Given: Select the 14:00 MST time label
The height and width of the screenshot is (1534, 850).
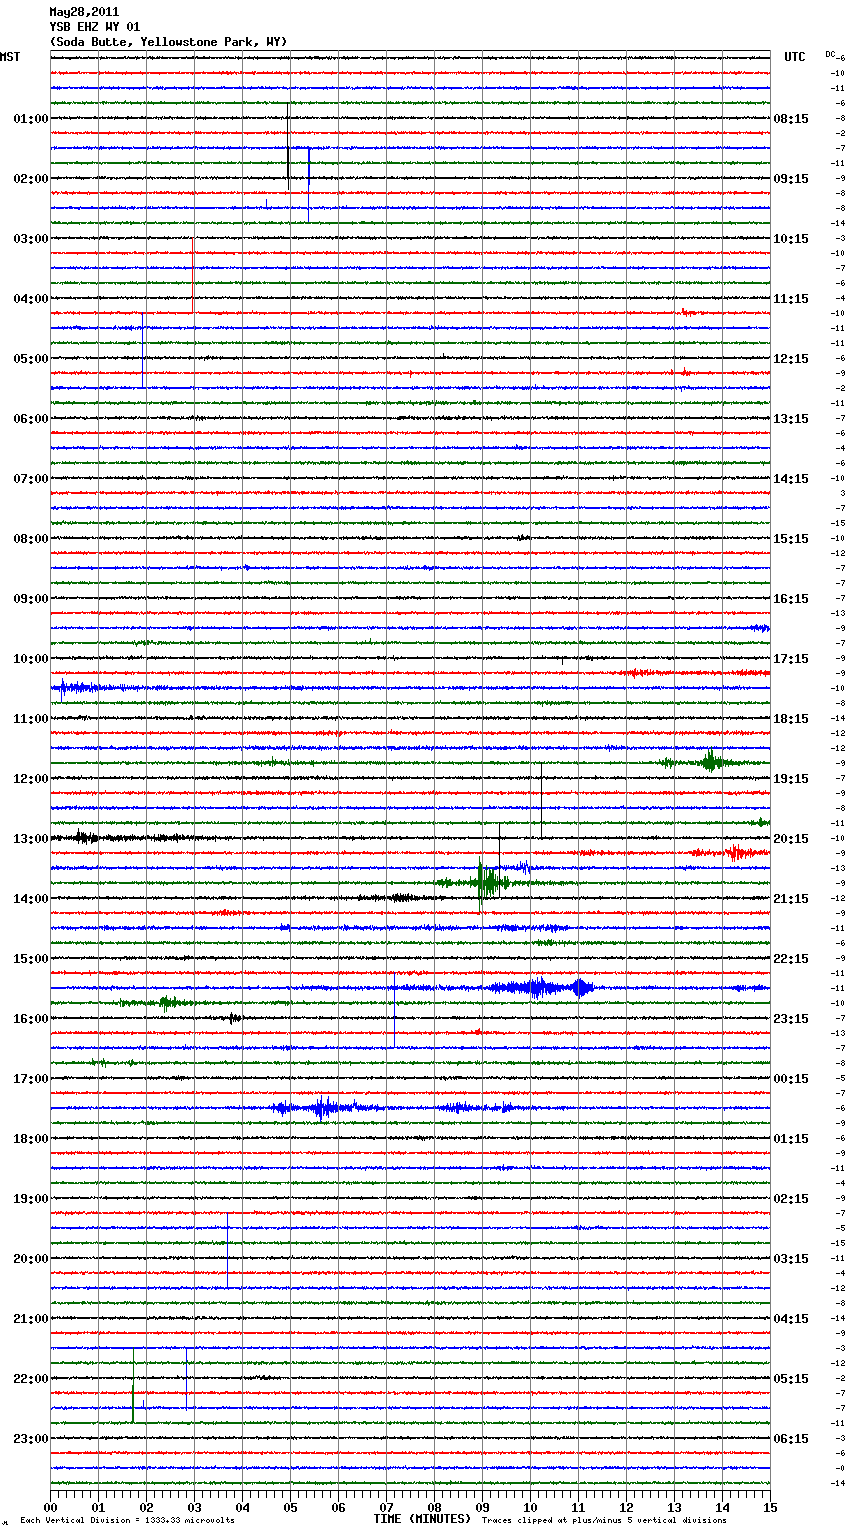Looking at the screenshot, I should tap(30, 899).
